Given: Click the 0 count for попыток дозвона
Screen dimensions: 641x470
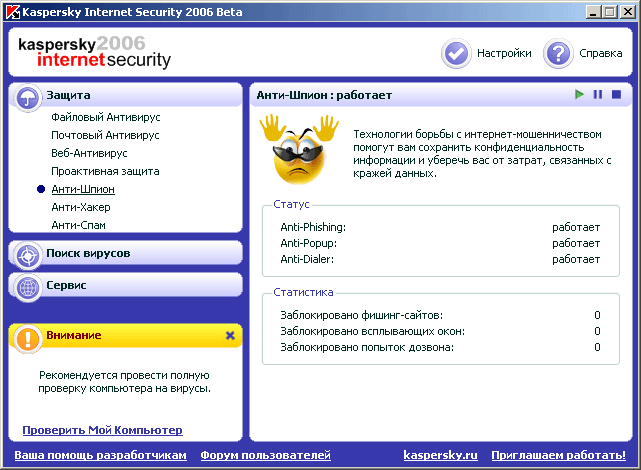Looking at the screenshot, I should click(x=597, y=347).
